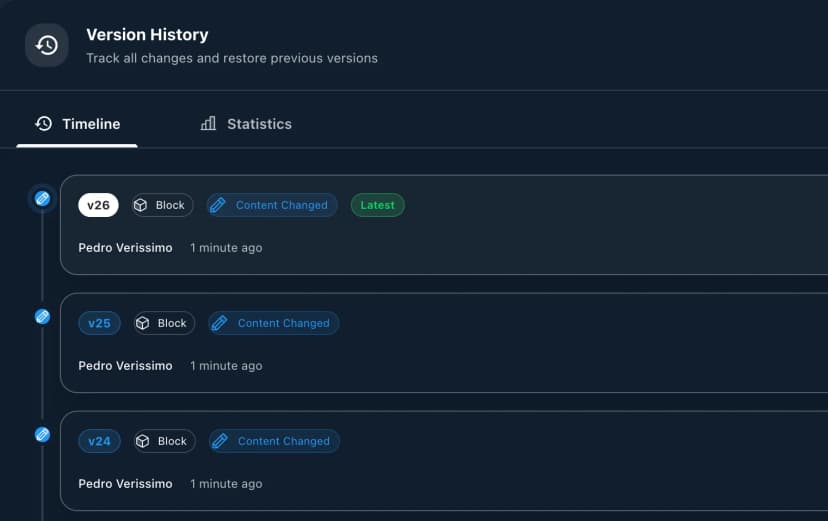This screenshot has height=521, width=828.
Task: Click the green Latest badge
Action: coord(378,205)
